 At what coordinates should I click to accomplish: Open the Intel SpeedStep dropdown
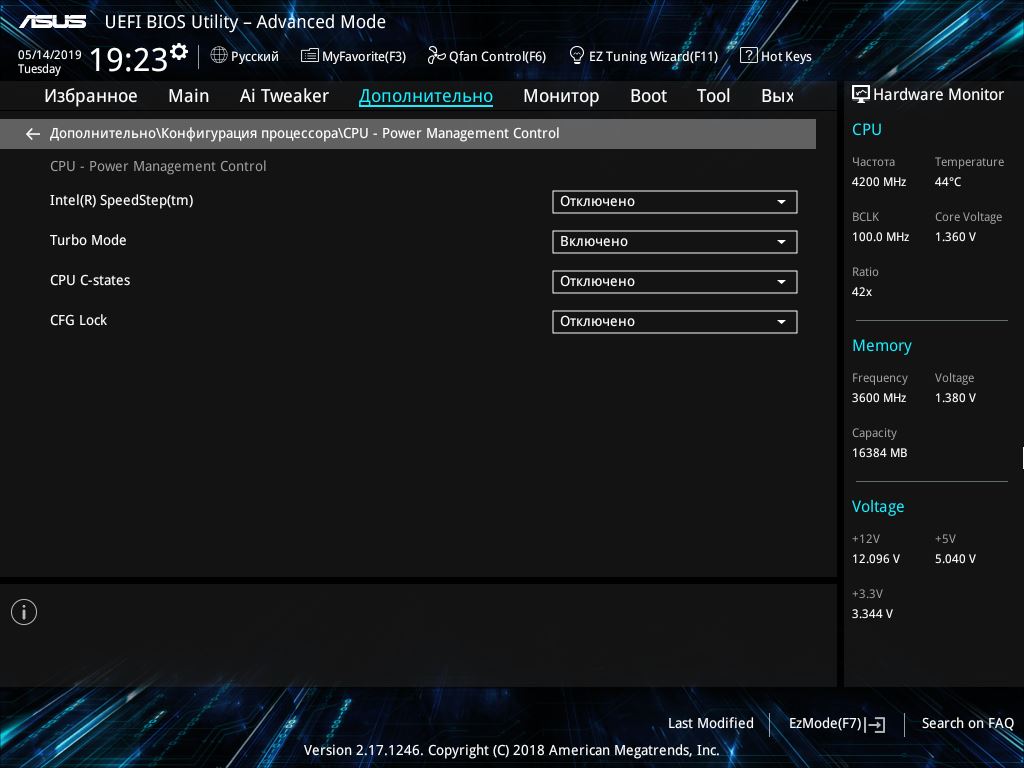[x=675, y=202]
